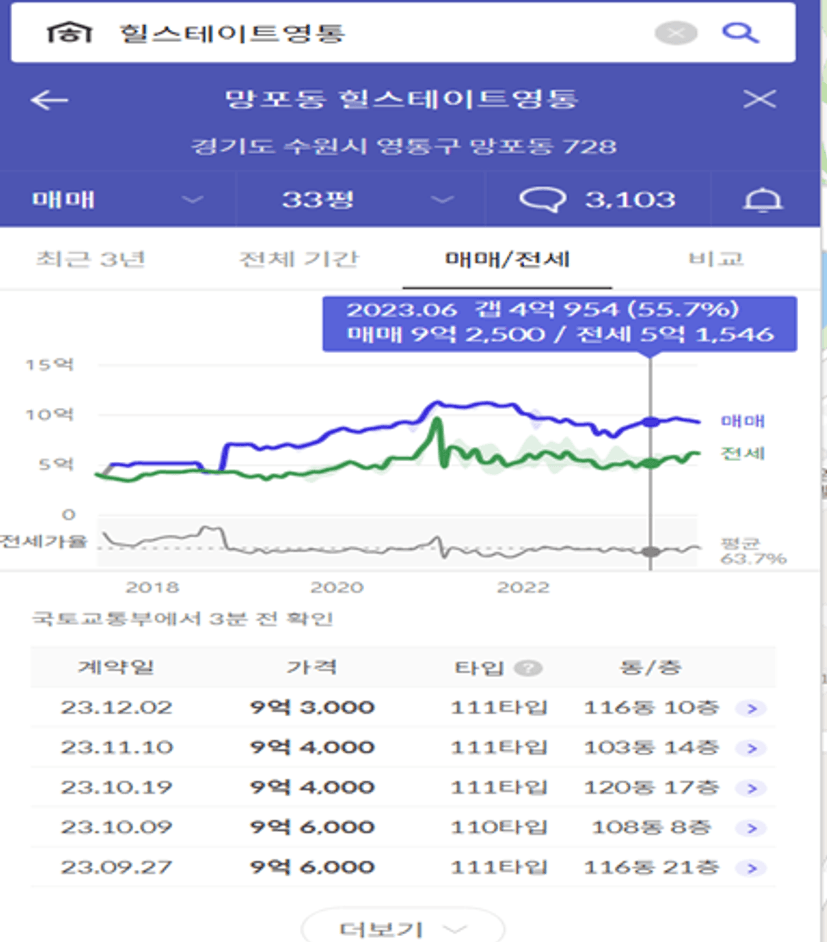Click the 23.11.10 contract date
This screenshot has width=827, height=942.
pyautogui.click(x=117, y=747)
